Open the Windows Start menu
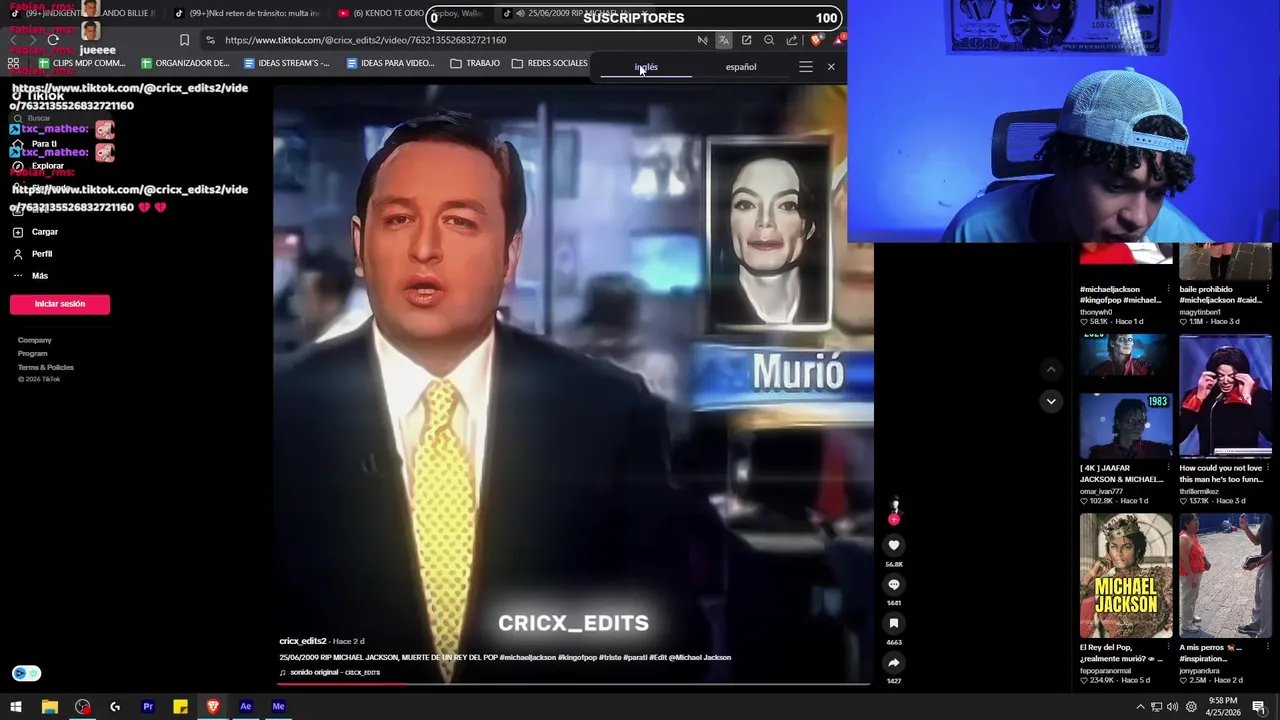This screenshot has height=720, width=1280. point(16,706)
